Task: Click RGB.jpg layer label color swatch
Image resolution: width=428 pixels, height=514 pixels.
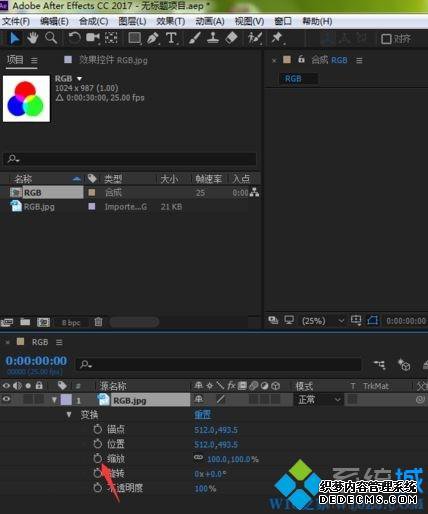Action: point(66,399)
